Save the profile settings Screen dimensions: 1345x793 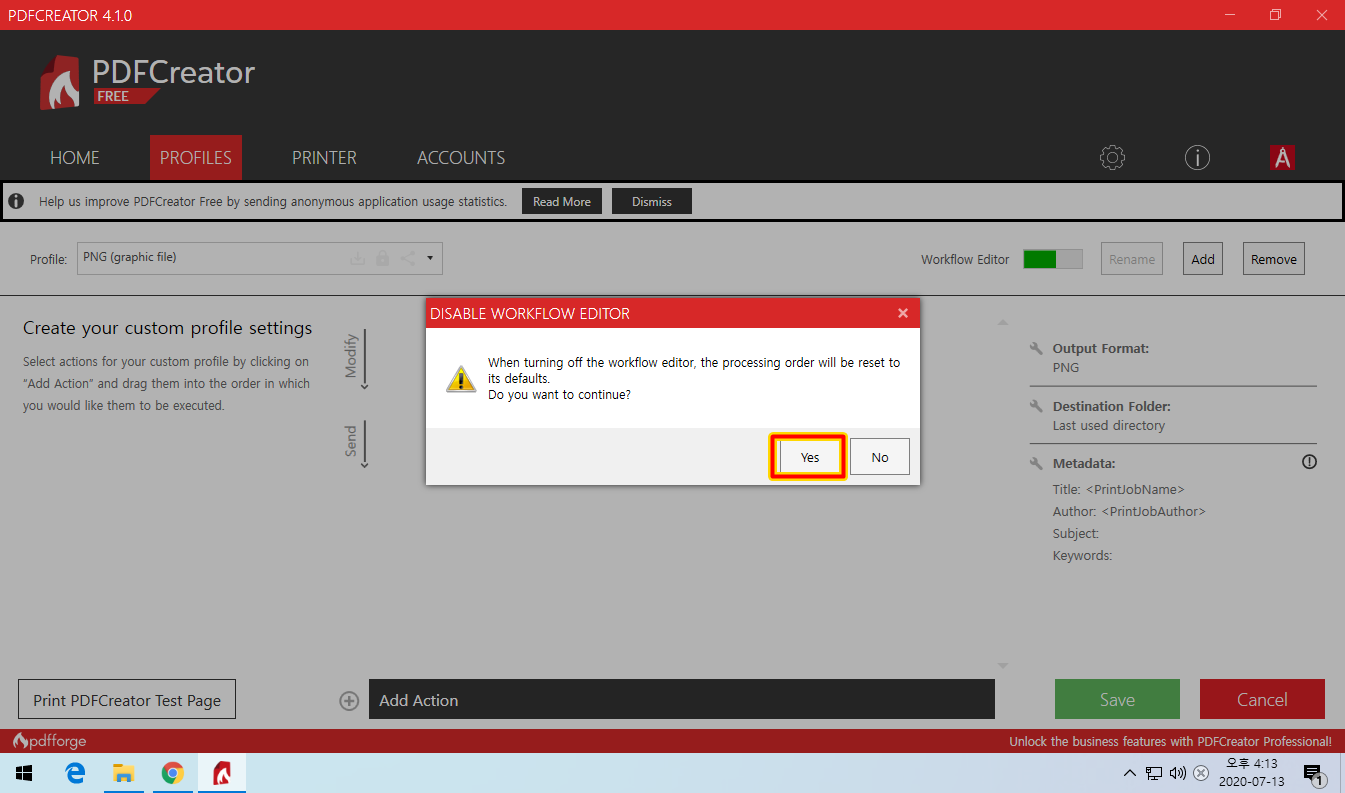coord(1117,699)
